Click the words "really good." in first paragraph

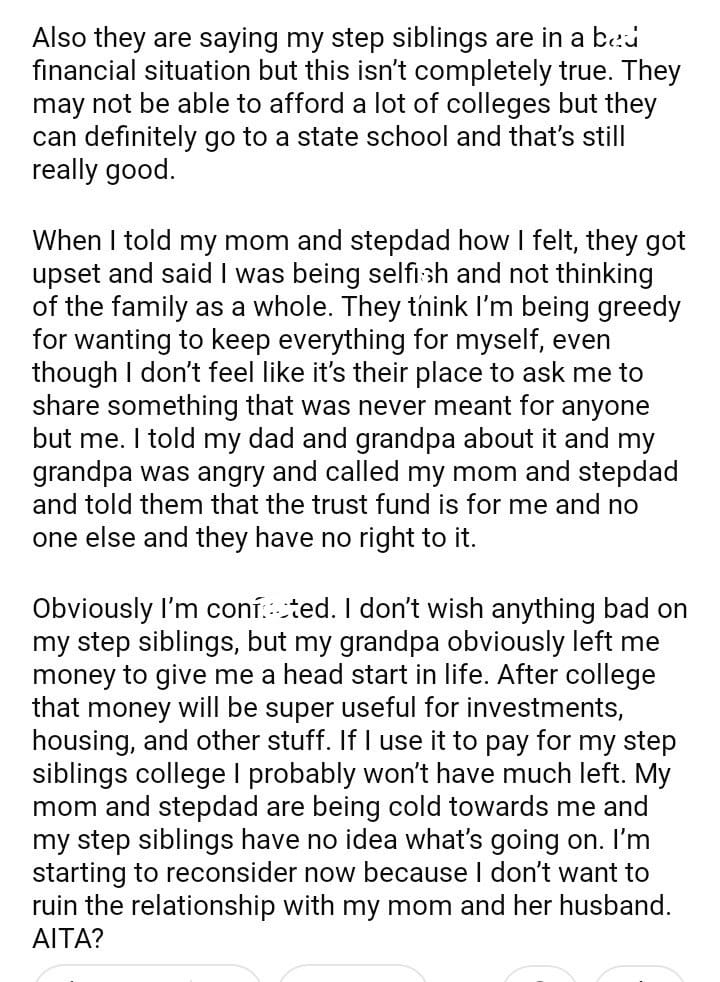coord(104,170)
